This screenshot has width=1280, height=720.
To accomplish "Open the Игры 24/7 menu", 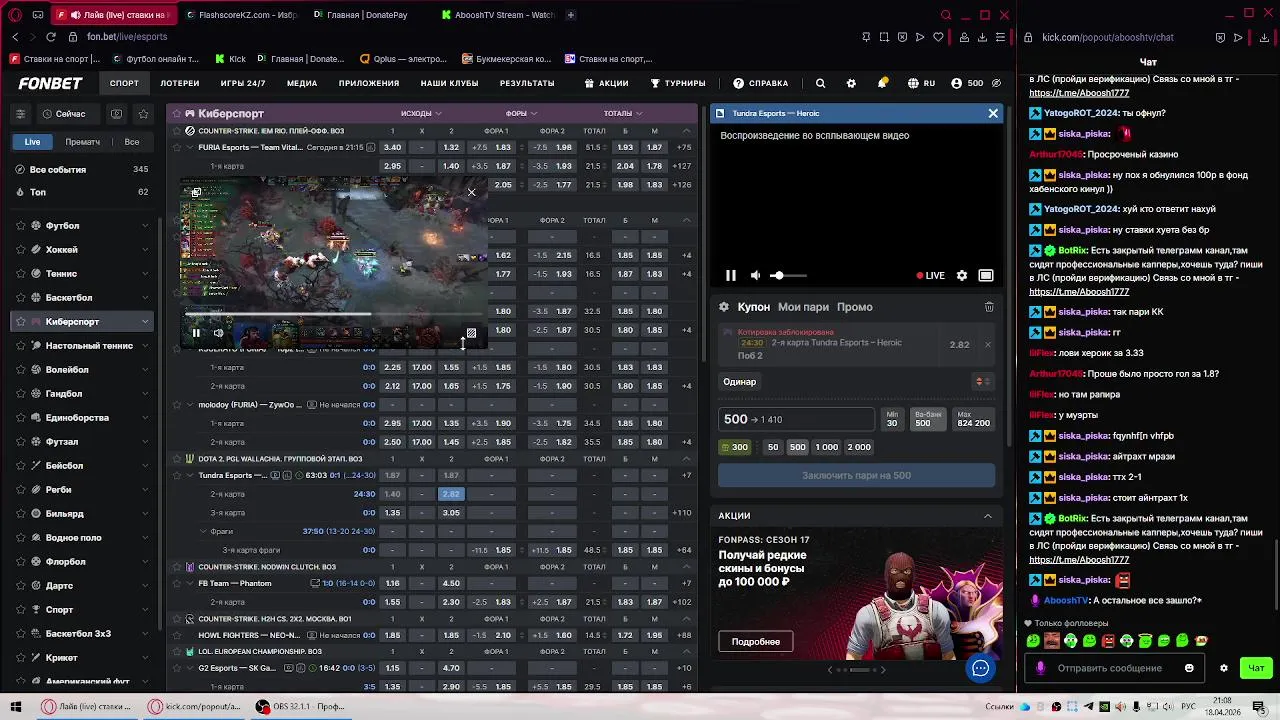I will tap(243, 83).
